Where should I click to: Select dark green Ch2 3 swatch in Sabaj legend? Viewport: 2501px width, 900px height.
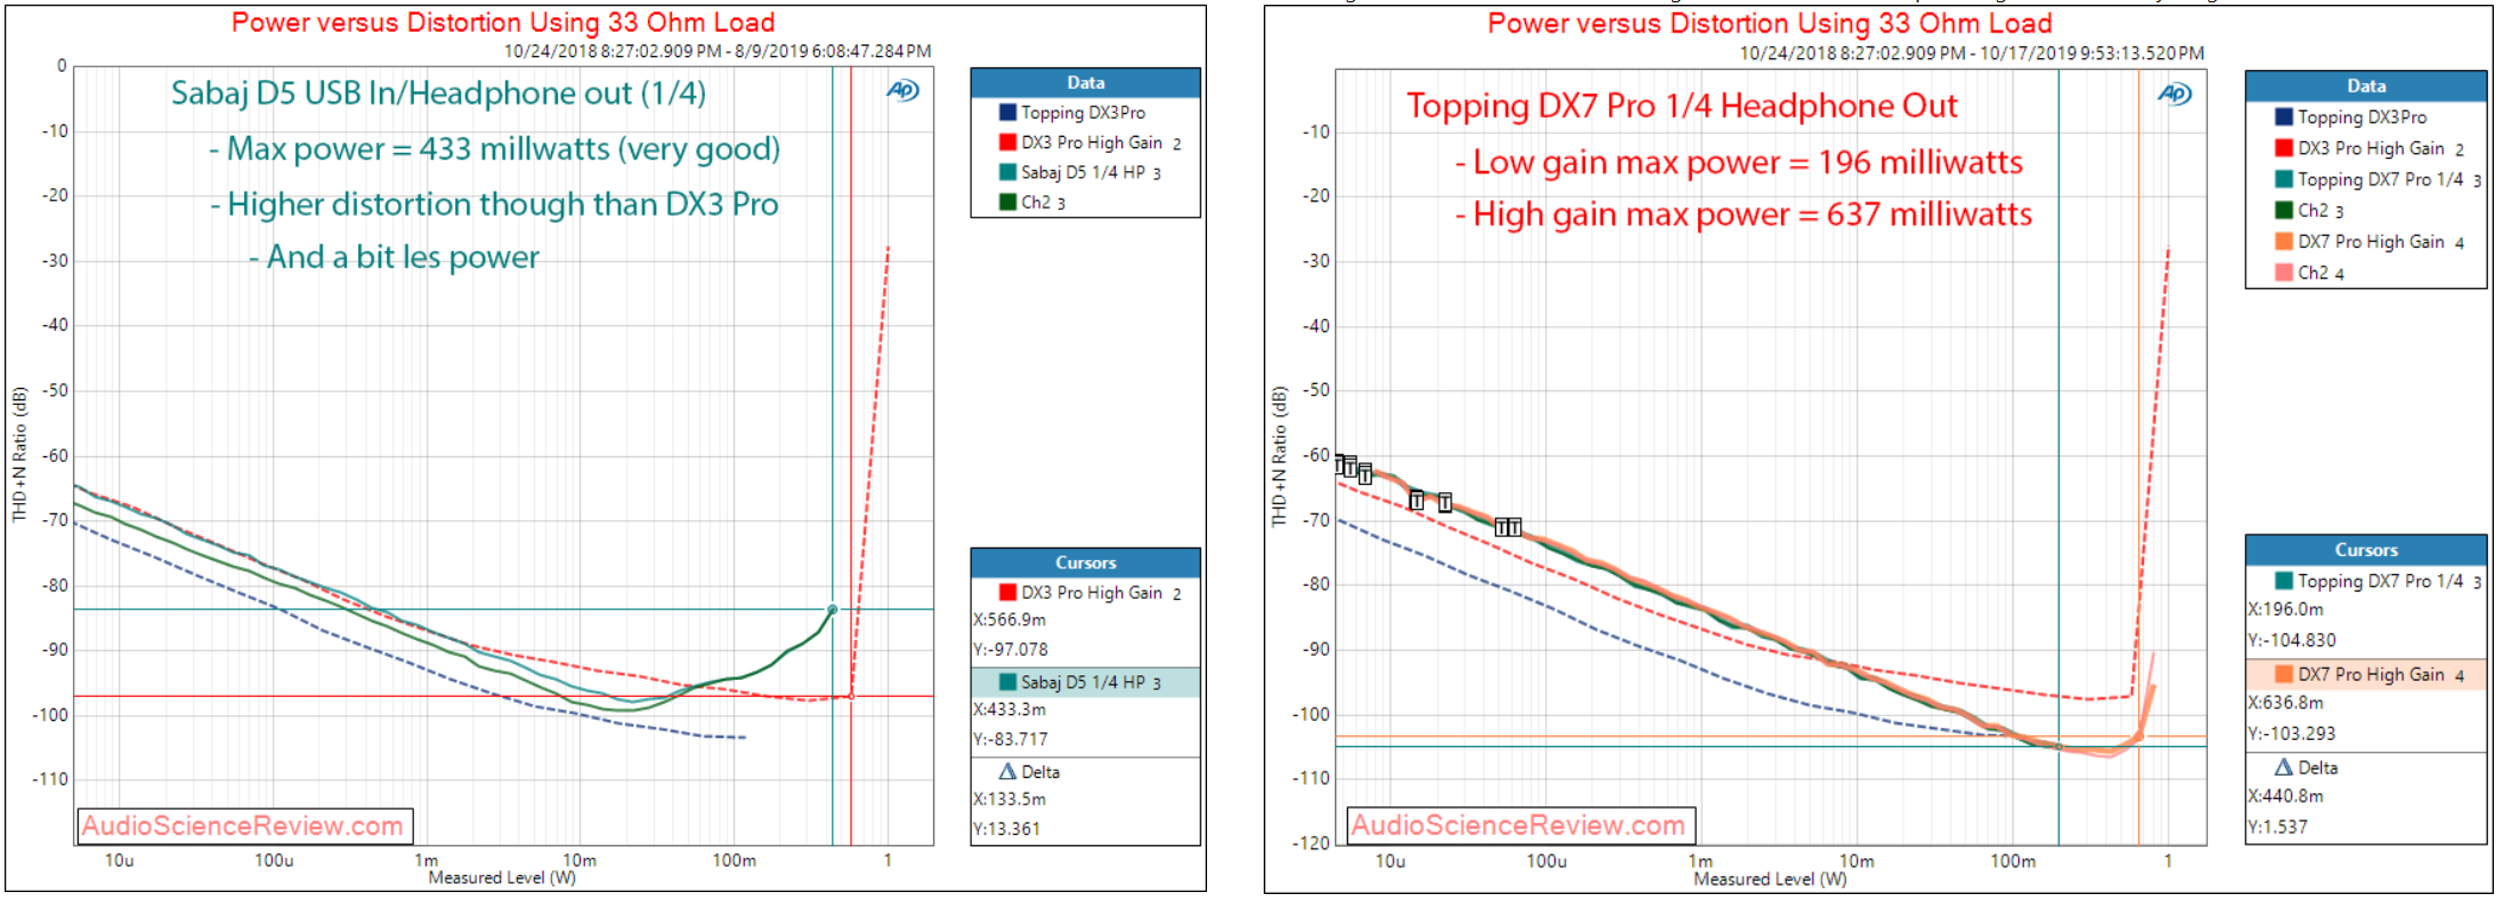pos(1007,202)
